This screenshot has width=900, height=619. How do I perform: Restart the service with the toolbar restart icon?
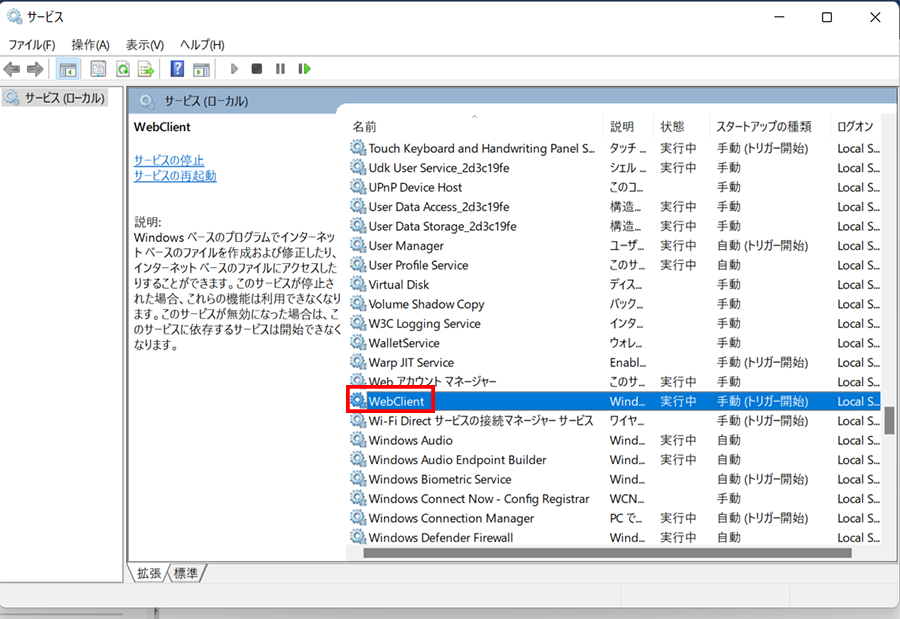(x=305, y=68)
